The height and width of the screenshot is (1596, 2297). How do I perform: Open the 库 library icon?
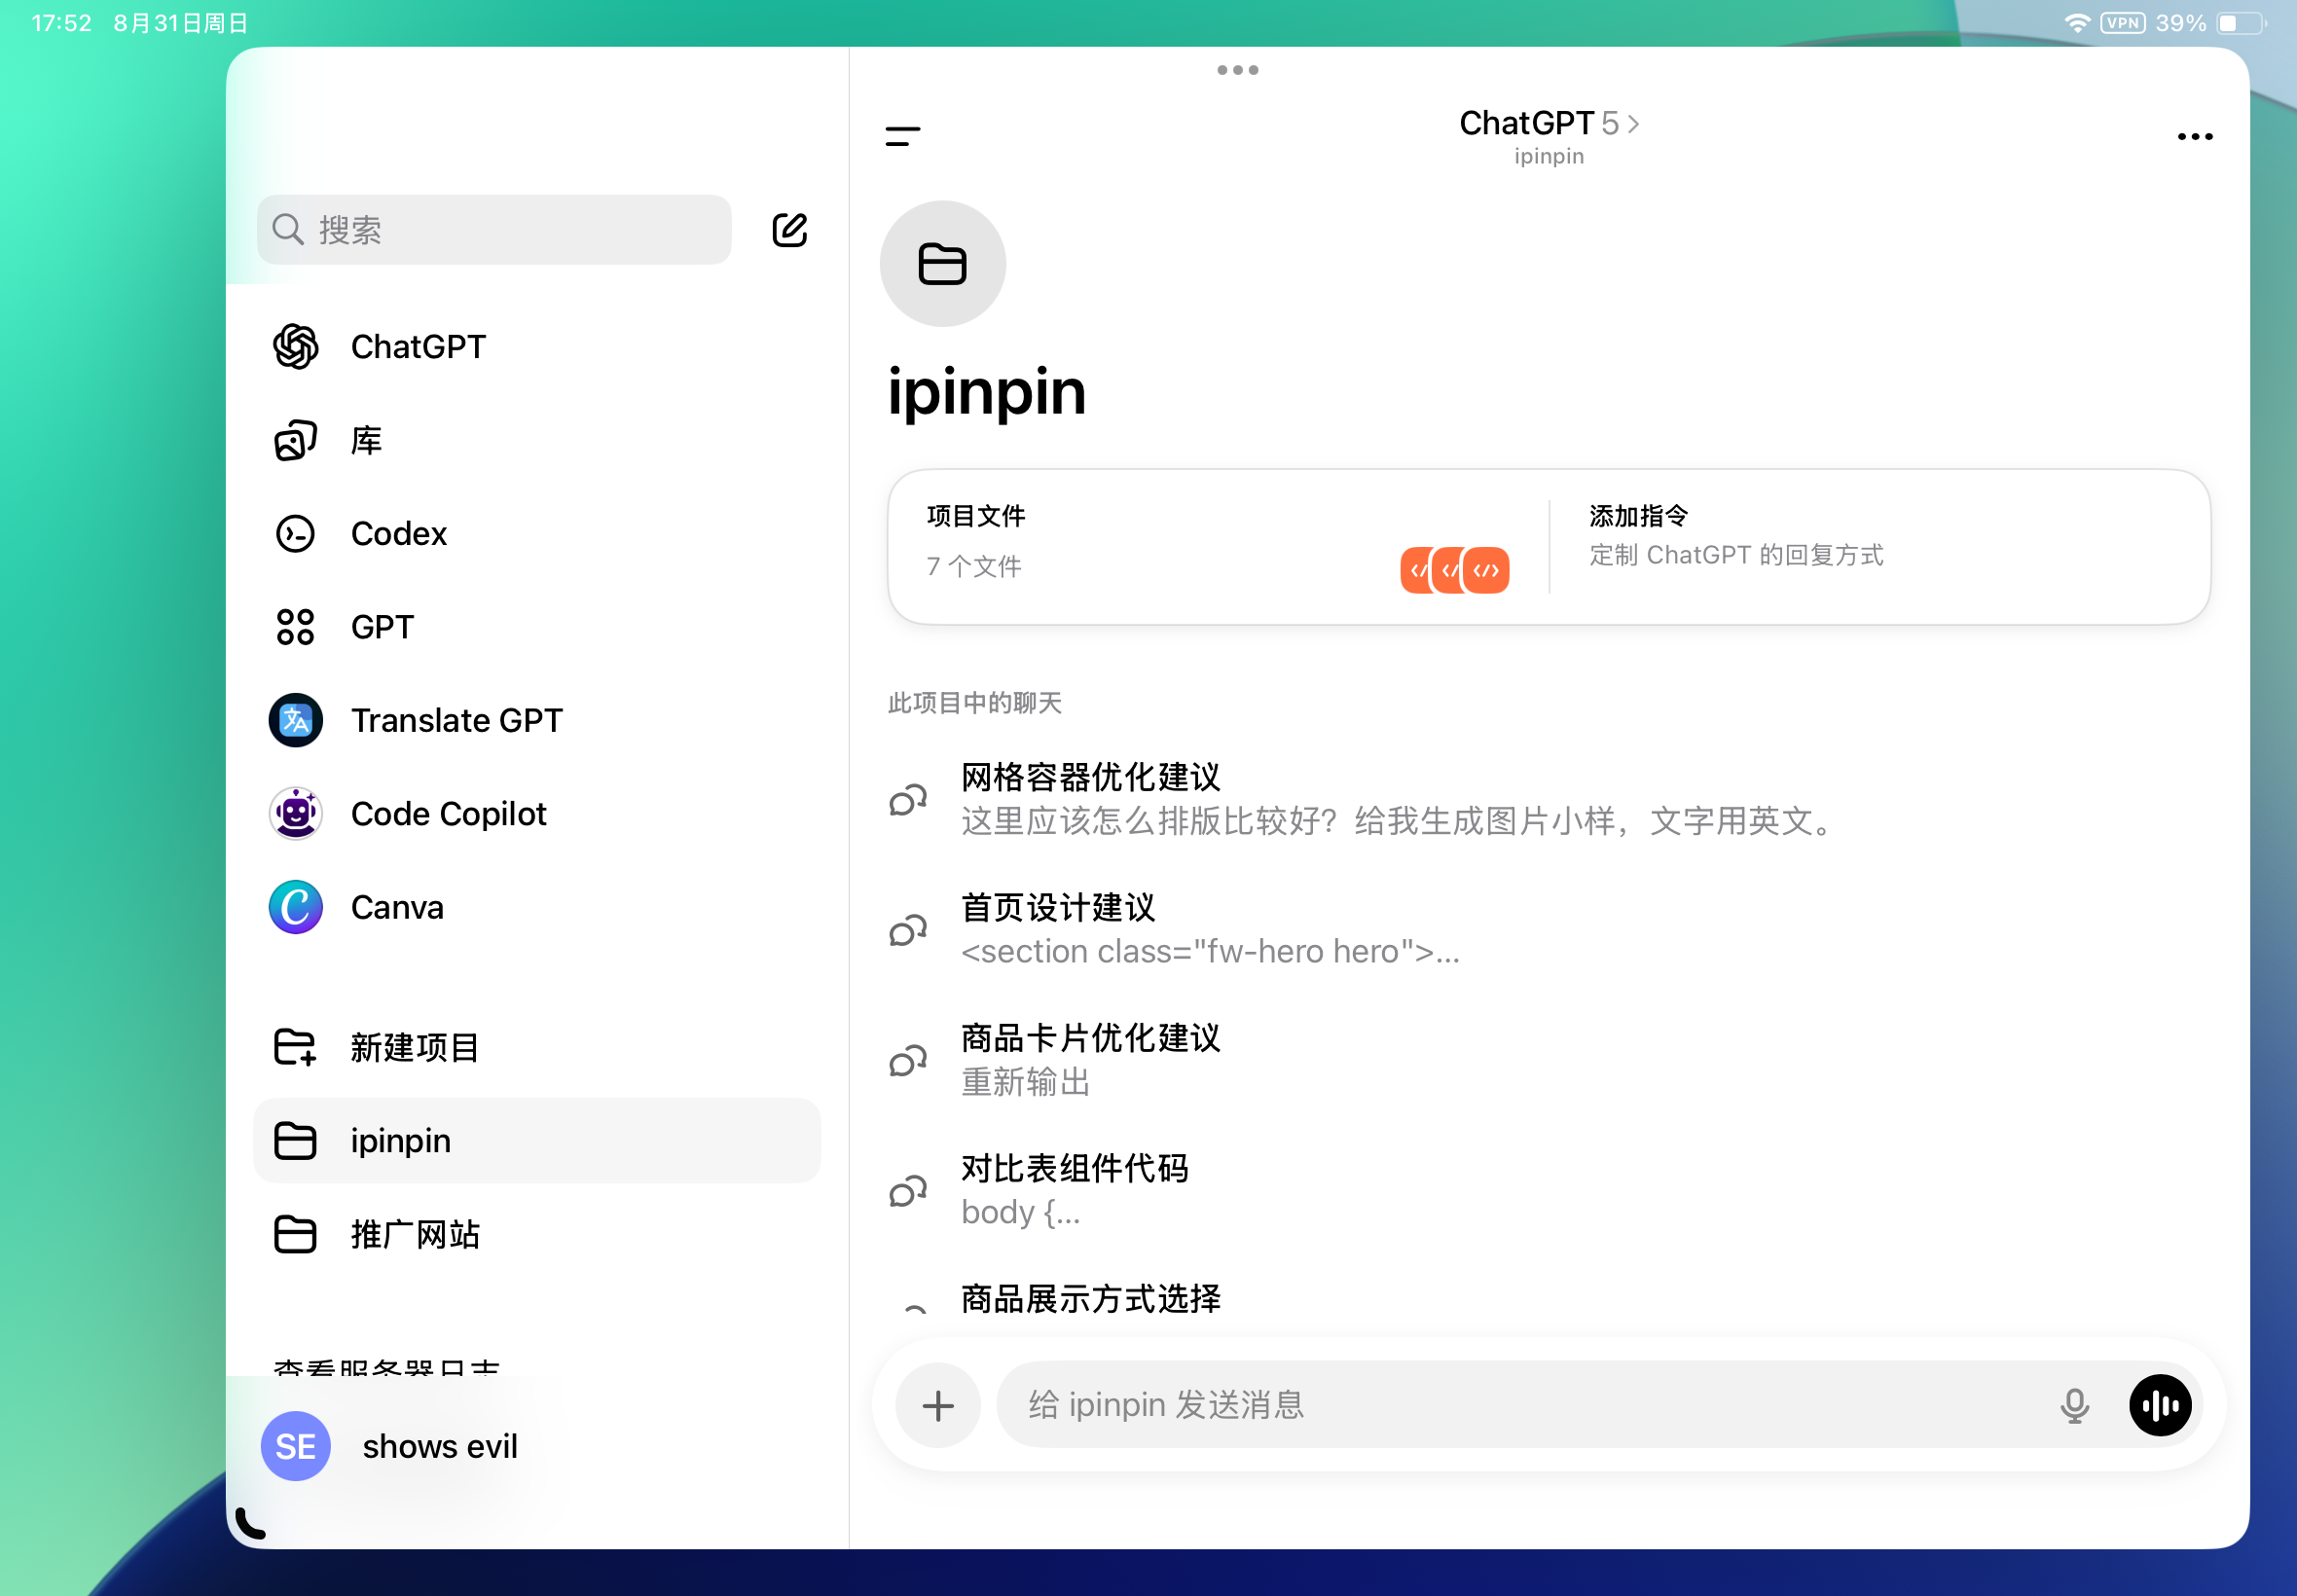296,441
